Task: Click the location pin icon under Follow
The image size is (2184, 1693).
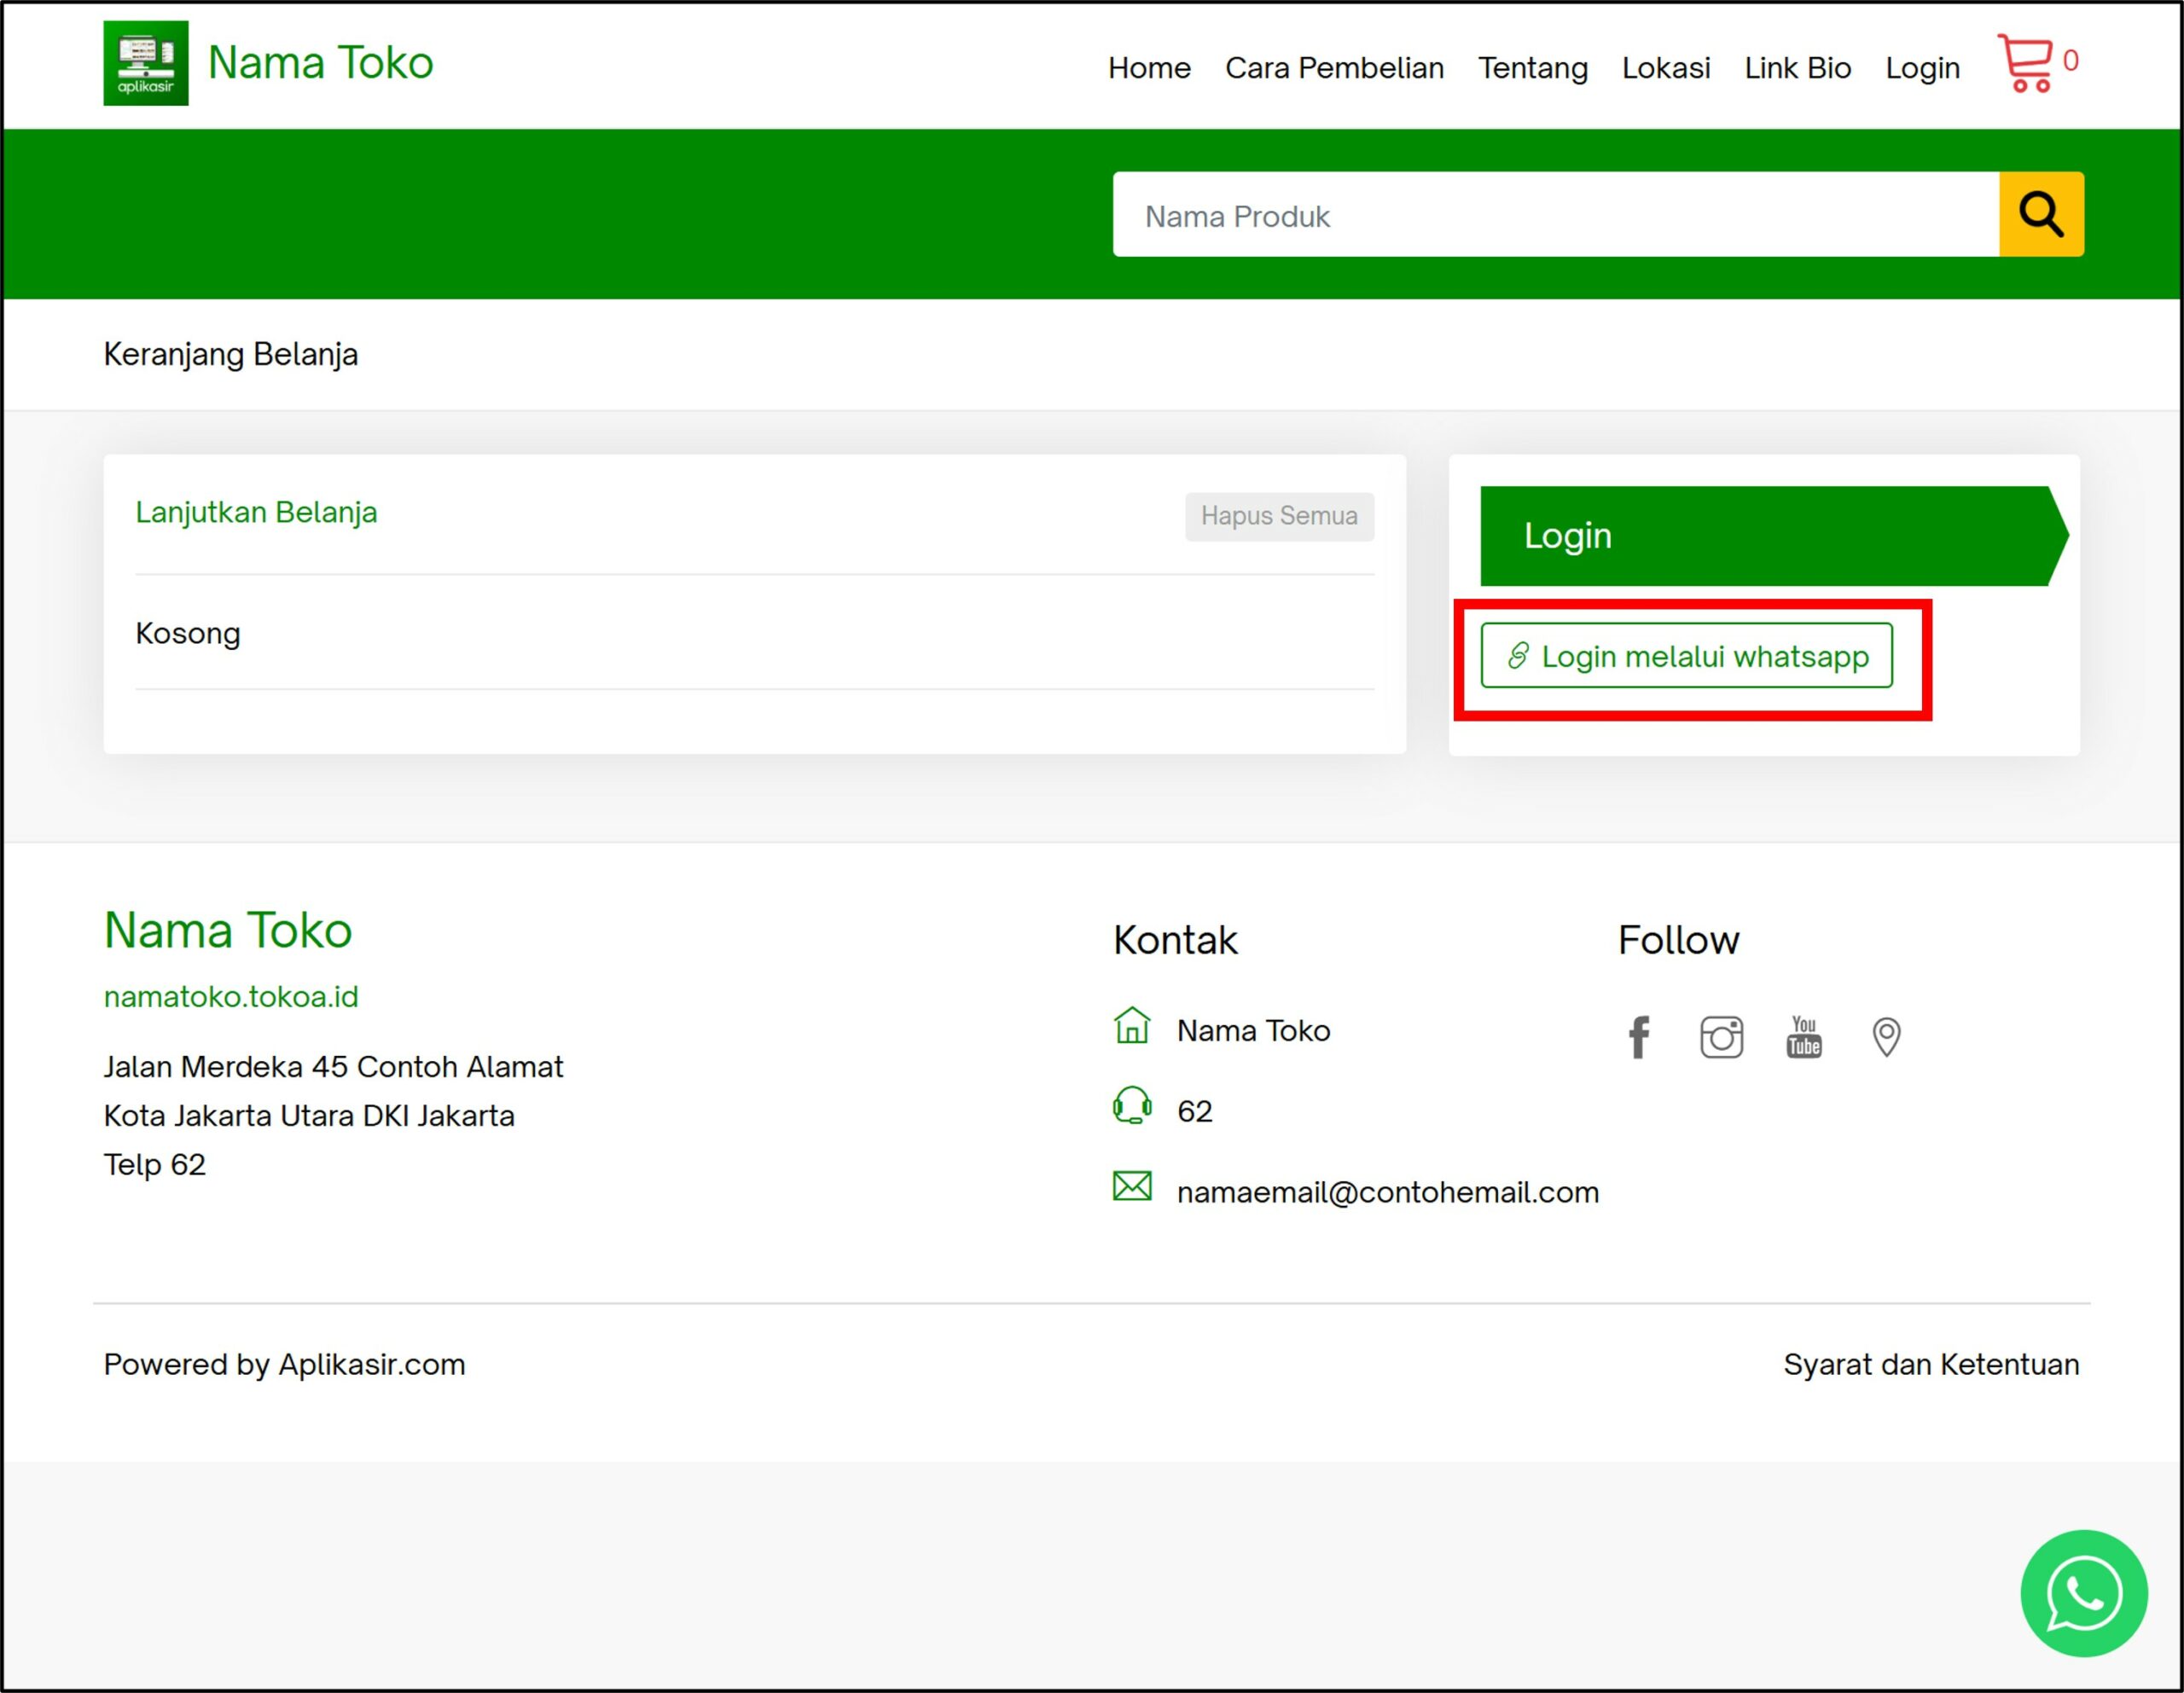Action: pyautogui.click(x=1886, y=1037)
